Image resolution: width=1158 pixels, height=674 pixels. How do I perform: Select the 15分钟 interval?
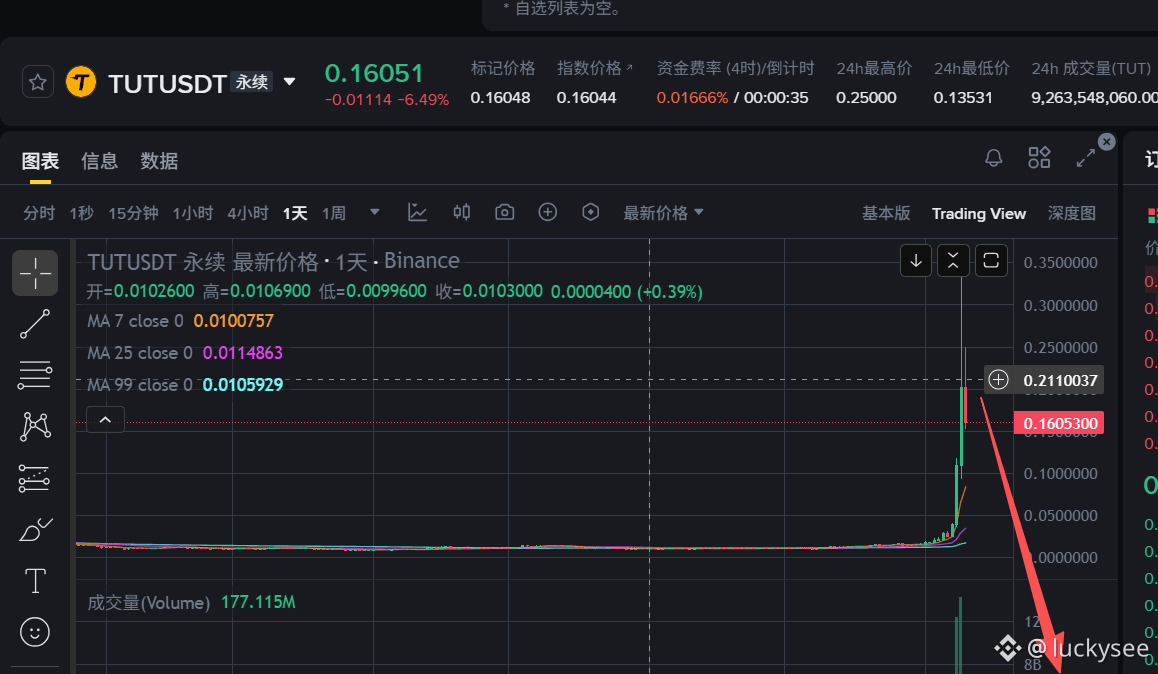[133, 213]
